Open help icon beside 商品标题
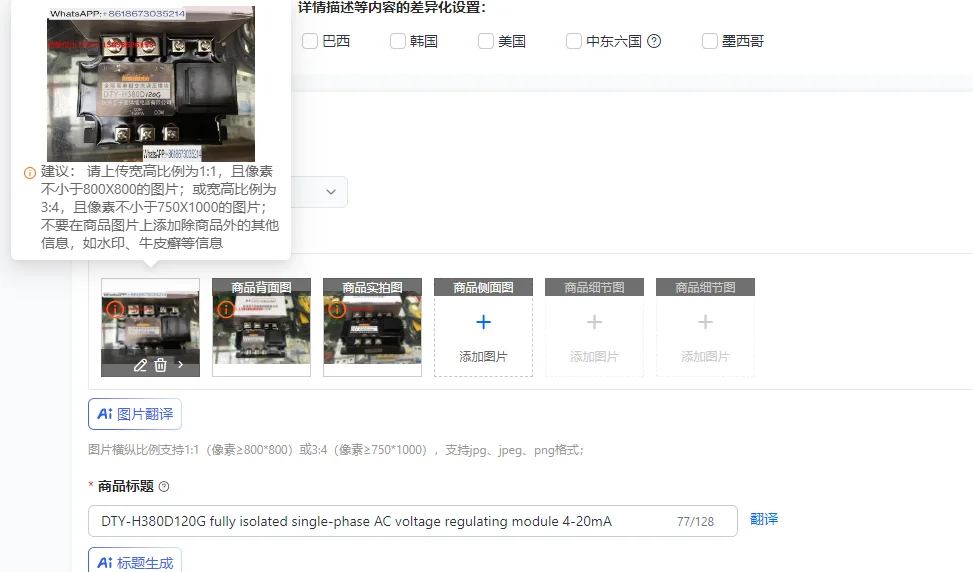 click(x=164, y=486)
